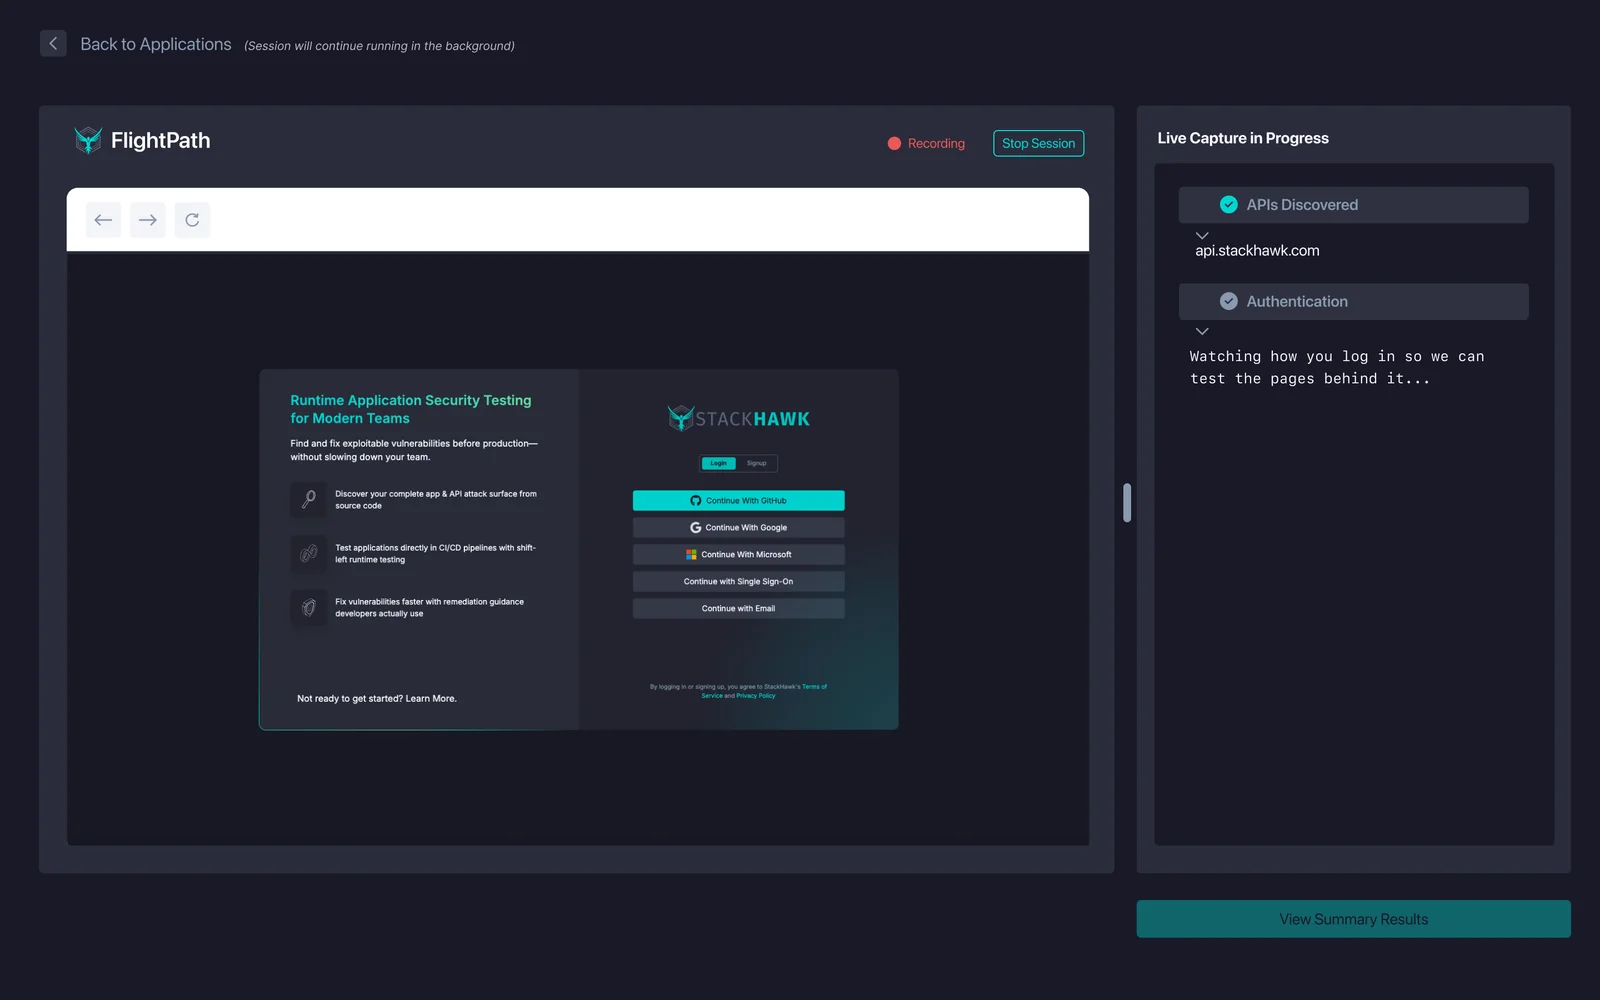Click the back arrow icon beside Back to Applications
This screenshot has height=1000, width=1600.
coord(53,43)
